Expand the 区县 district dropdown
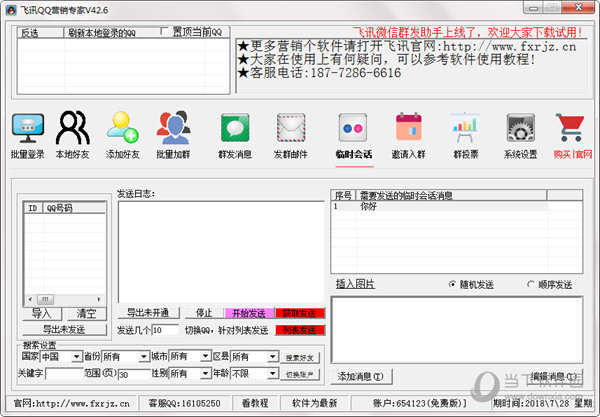Image resolution: width=600 pixels, height=417 pixels. pyautogui.click(x=272, y=357)
